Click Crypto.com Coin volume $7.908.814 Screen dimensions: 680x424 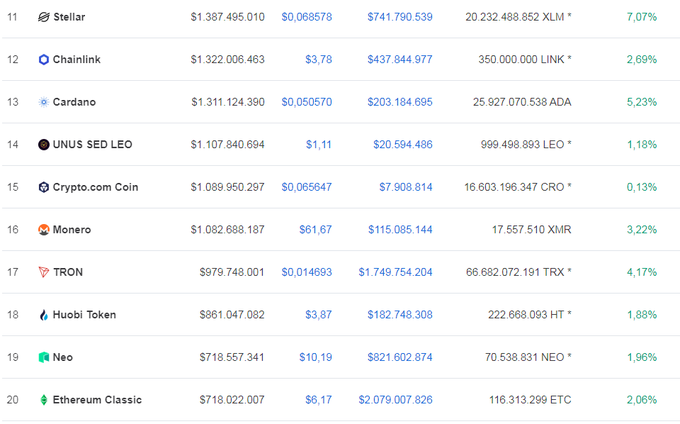point(406,187)
